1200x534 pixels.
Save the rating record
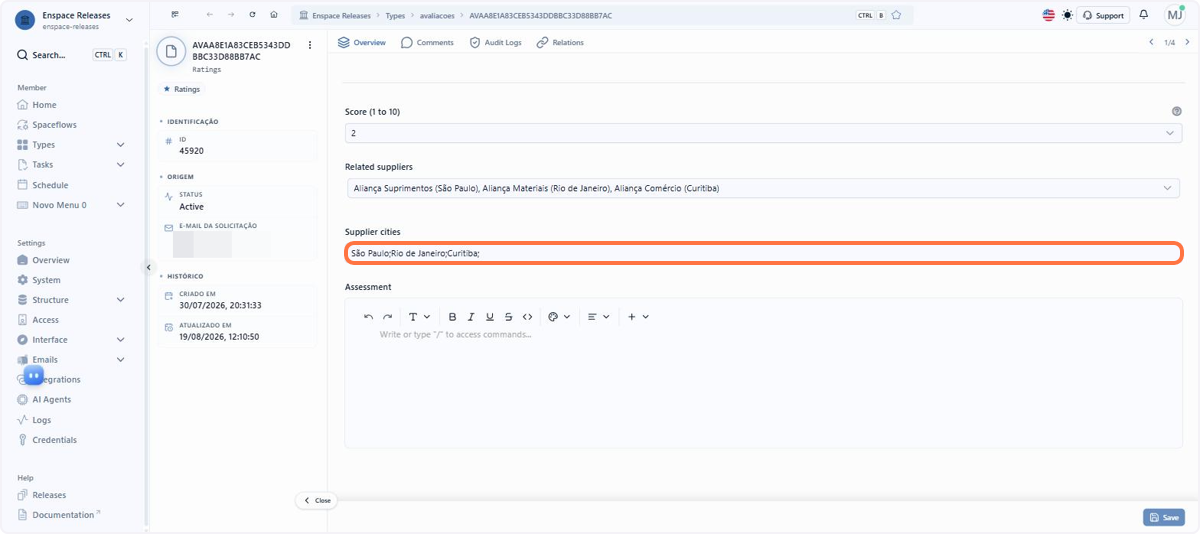[x=1164, y=517]
